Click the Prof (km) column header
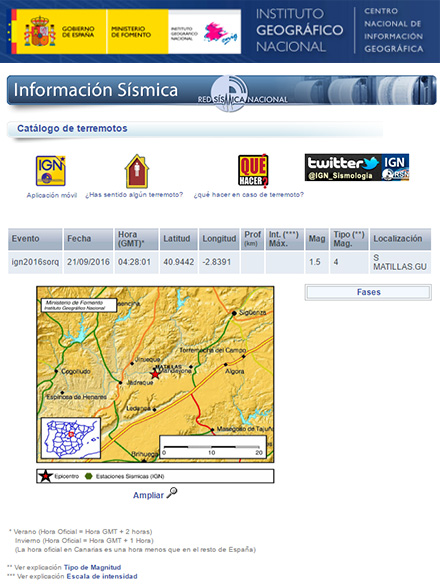The height and width of the screenshot is (584, 440). point(252,239)
